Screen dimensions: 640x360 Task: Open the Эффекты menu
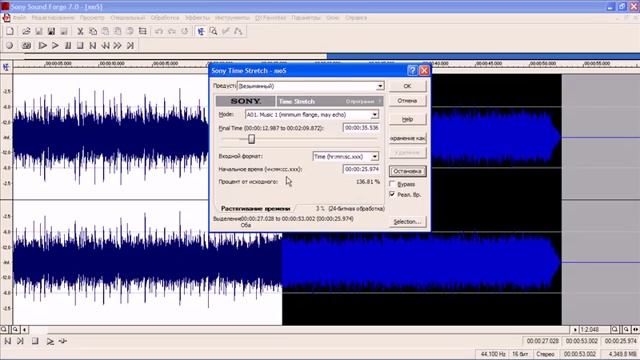click(x=197, y=18)
